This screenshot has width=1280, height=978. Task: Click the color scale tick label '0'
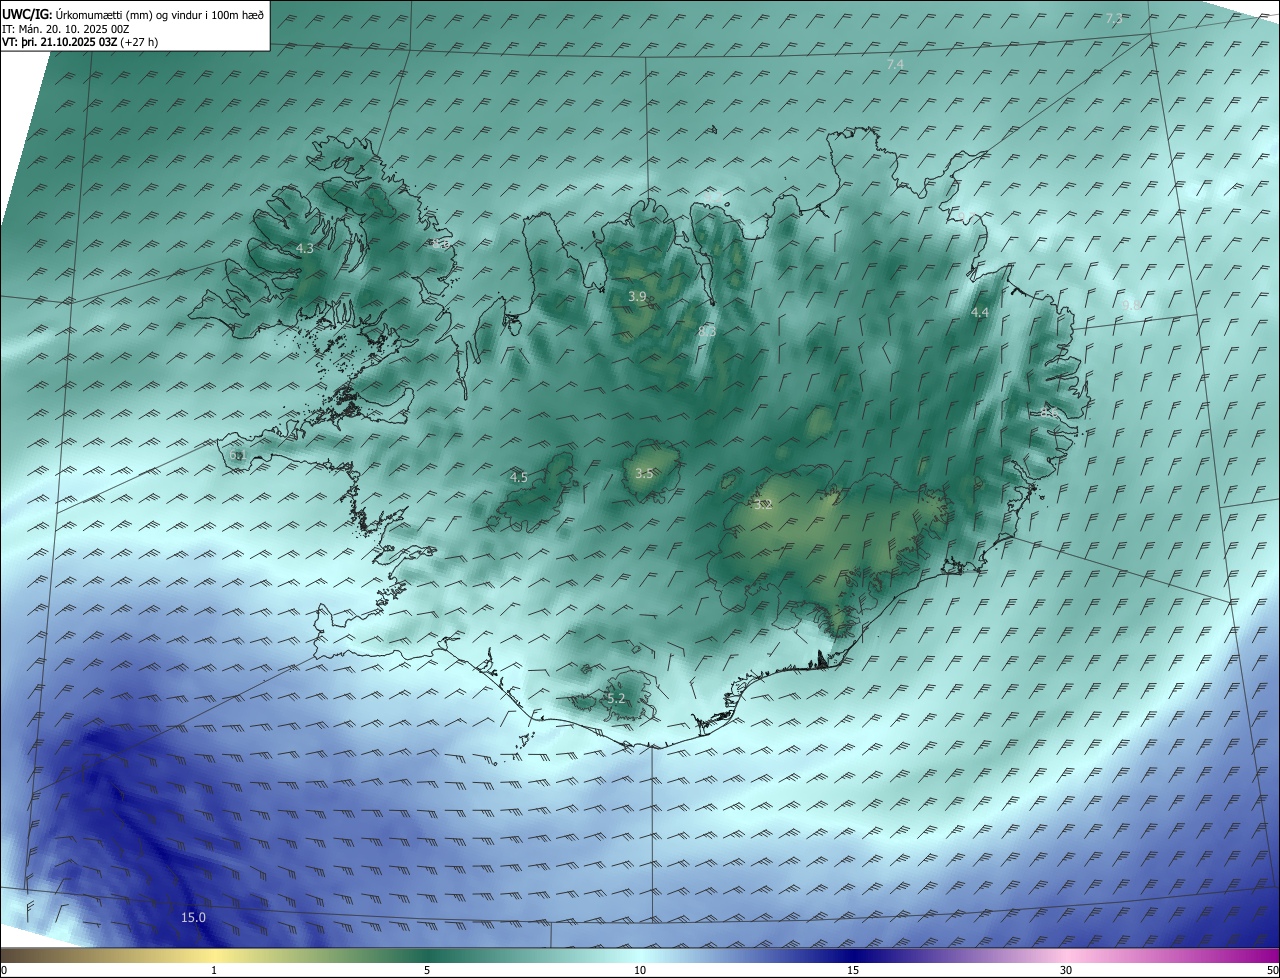(x=4, y=970)
